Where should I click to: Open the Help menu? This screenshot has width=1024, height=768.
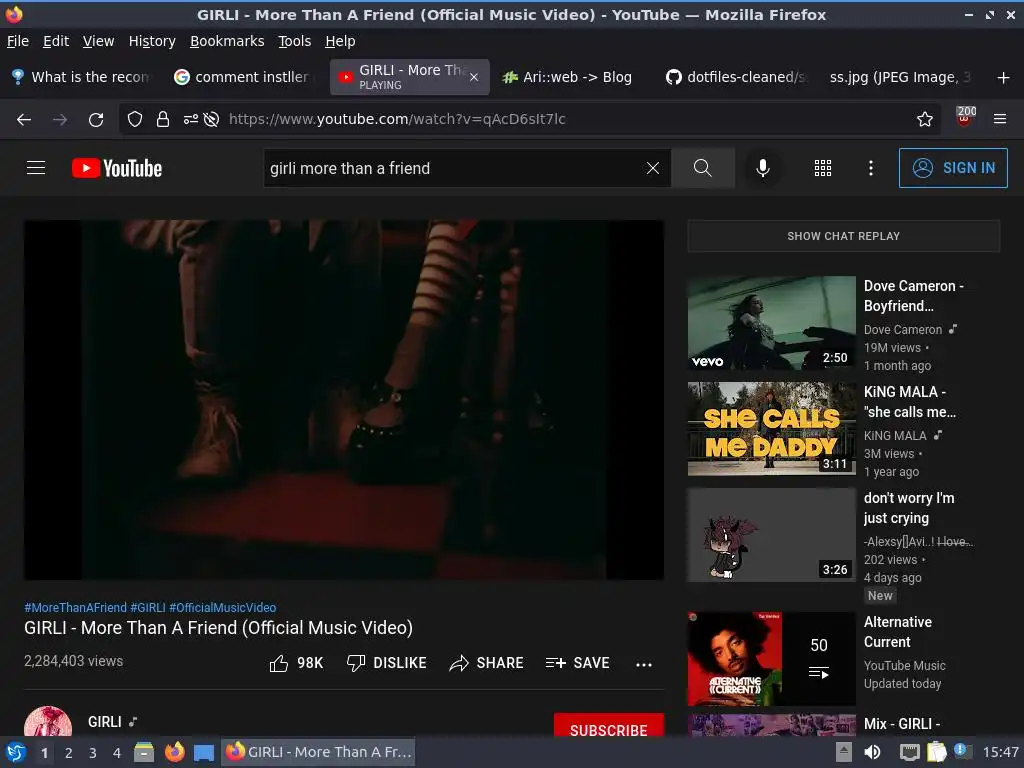(x=340, y=41)
